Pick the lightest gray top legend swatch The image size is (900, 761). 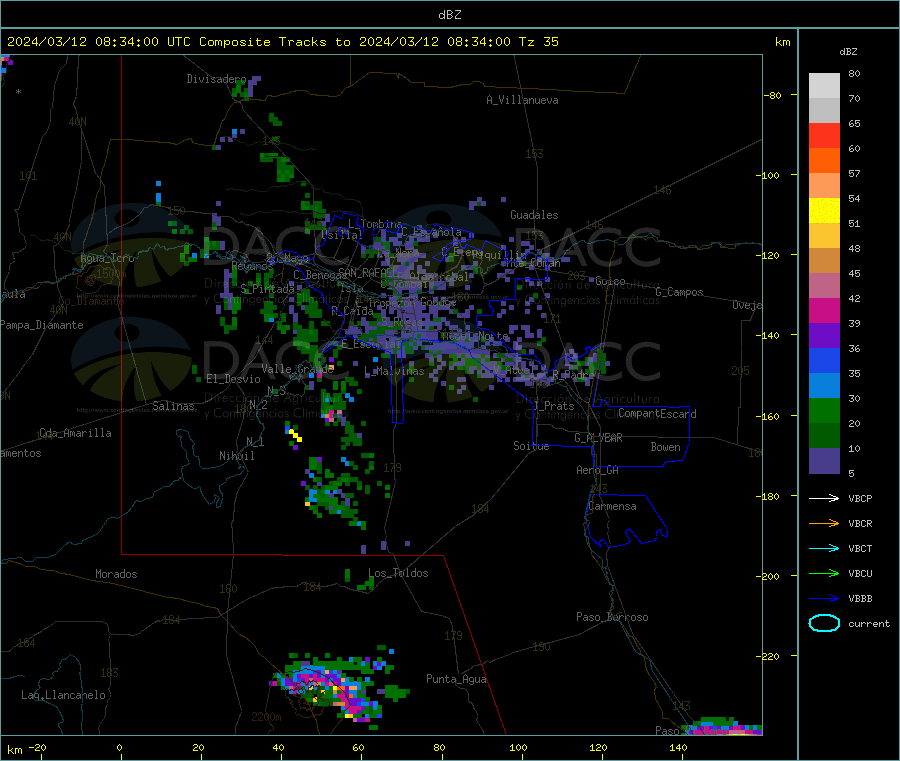[824, 86]
